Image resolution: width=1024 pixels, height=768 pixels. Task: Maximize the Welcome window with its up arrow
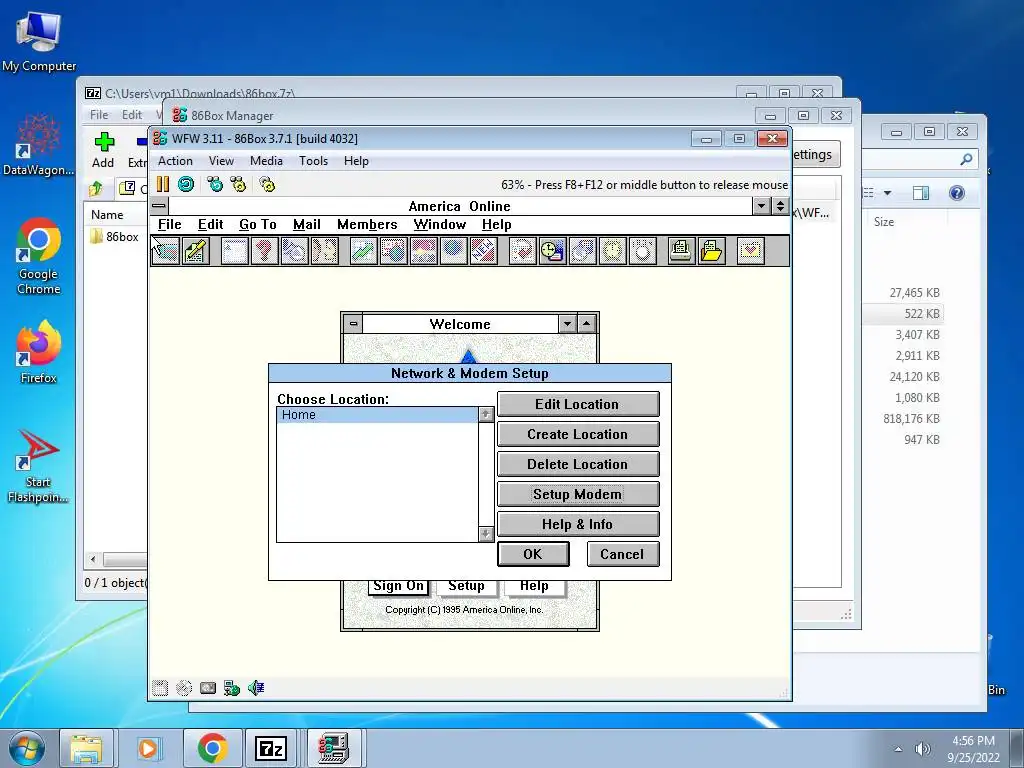tap(586, 323)
